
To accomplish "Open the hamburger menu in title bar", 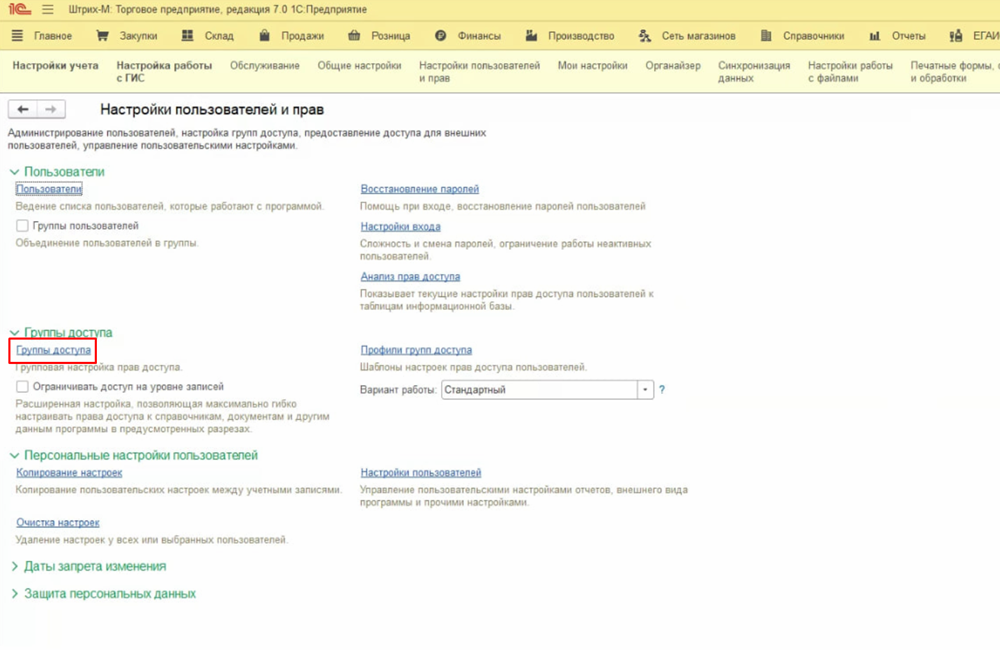I will [48, 9].
